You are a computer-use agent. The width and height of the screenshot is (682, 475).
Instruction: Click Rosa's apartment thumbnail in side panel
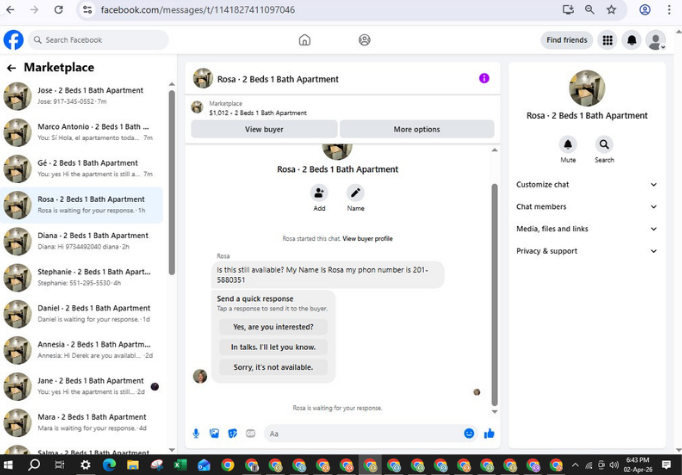[x=587, y=88]
